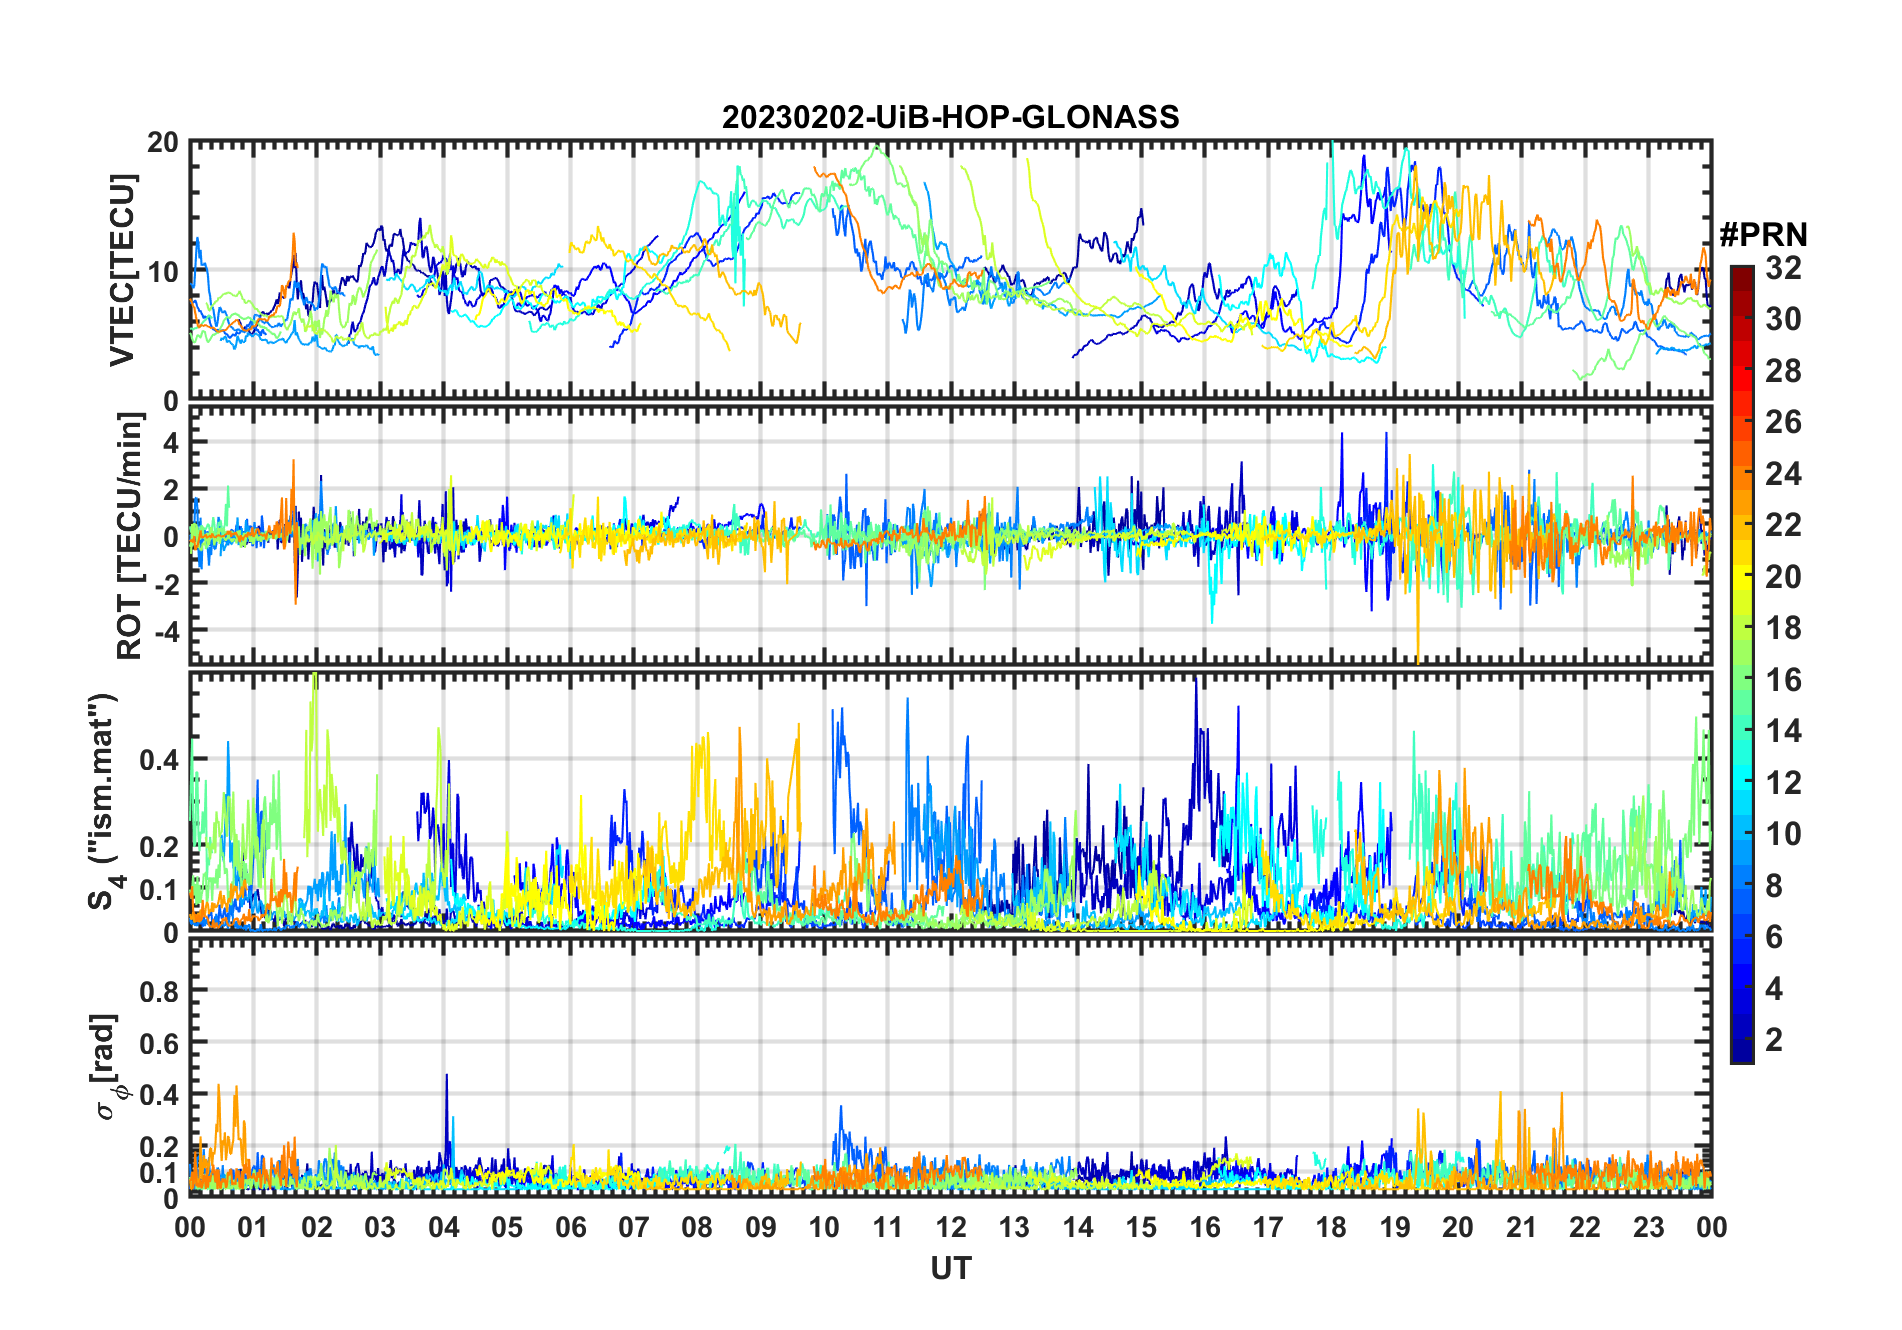The width and height of the screenshot is (1902, 1330).
Task: Click colorbar tick label 6
Action: point(1774,936)
